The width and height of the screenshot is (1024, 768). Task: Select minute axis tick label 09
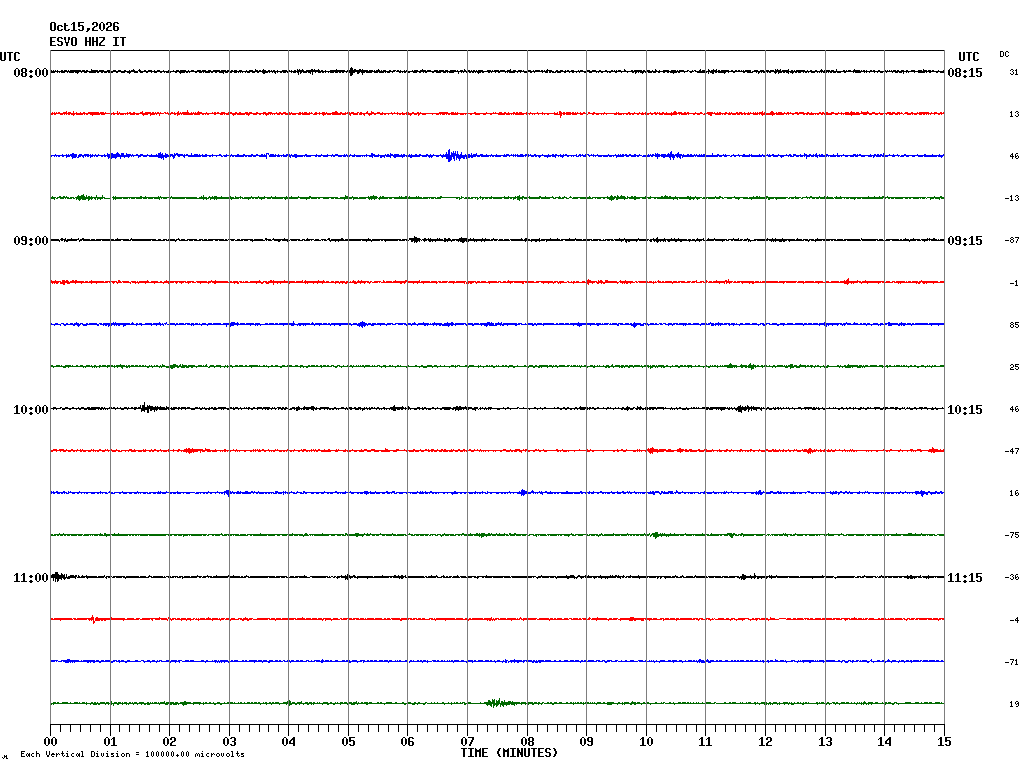[x=586, y=741]
